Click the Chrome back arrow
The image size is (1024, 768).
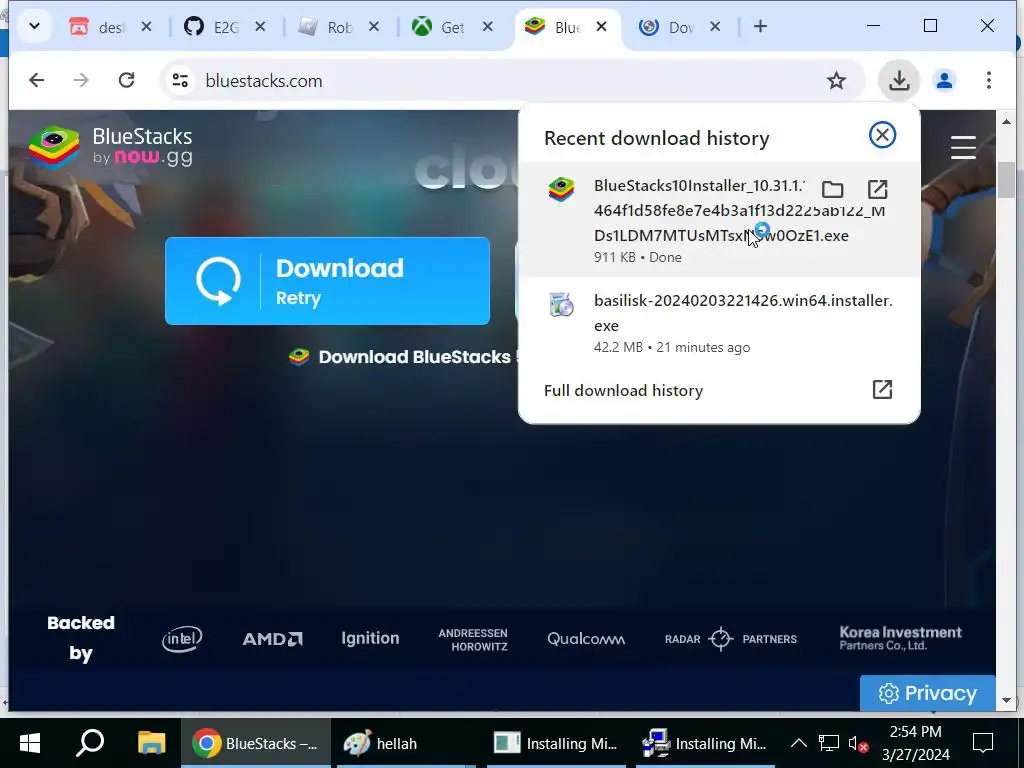[x=37, y=80]
